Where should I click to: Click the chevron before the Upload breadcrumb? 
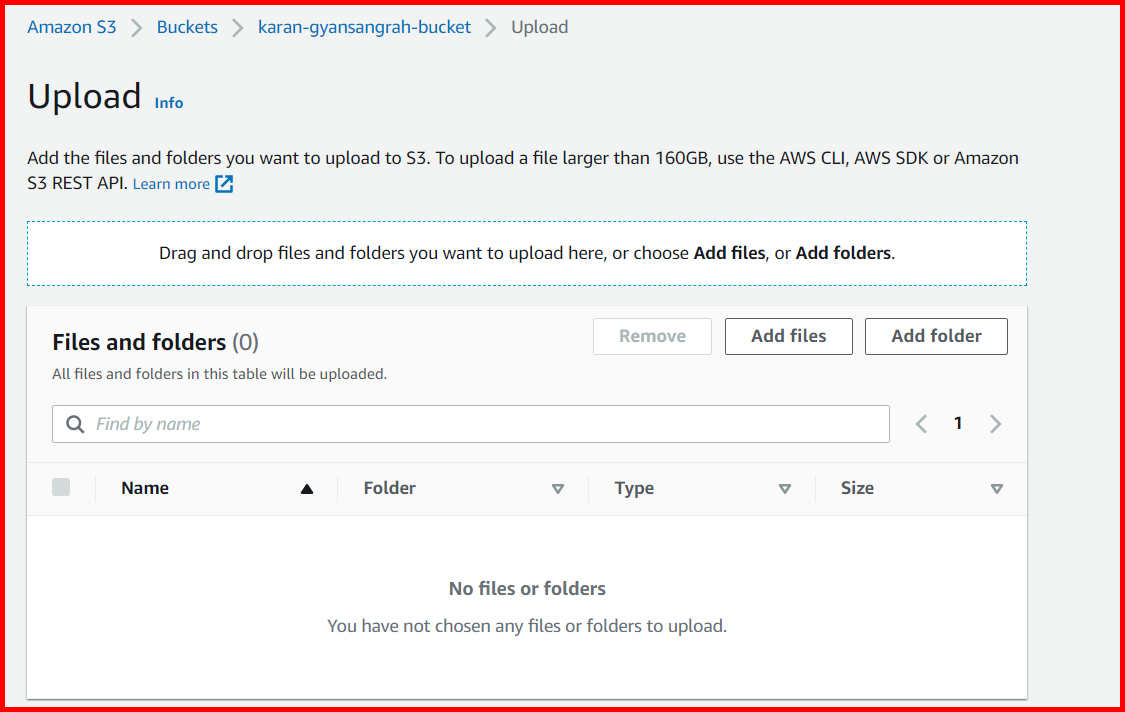[x=490, y=27]
